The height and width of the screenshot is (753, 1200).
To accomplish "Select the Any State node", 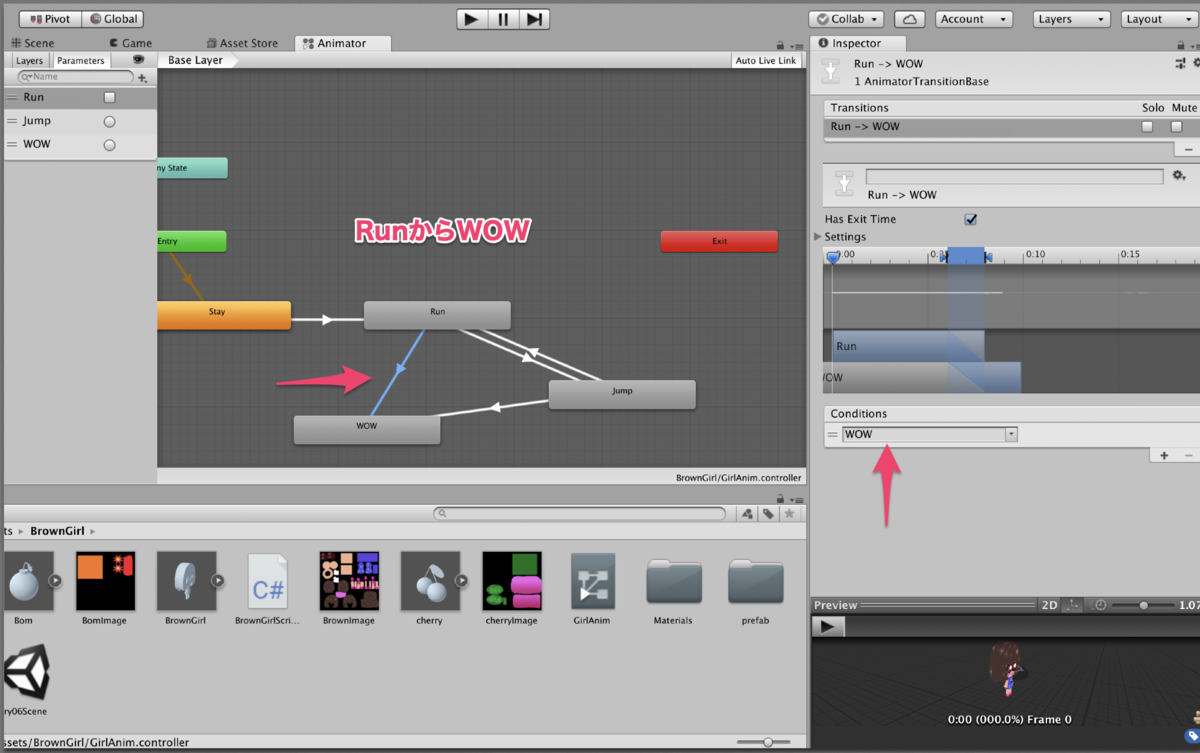I will (x=192, y=168).
